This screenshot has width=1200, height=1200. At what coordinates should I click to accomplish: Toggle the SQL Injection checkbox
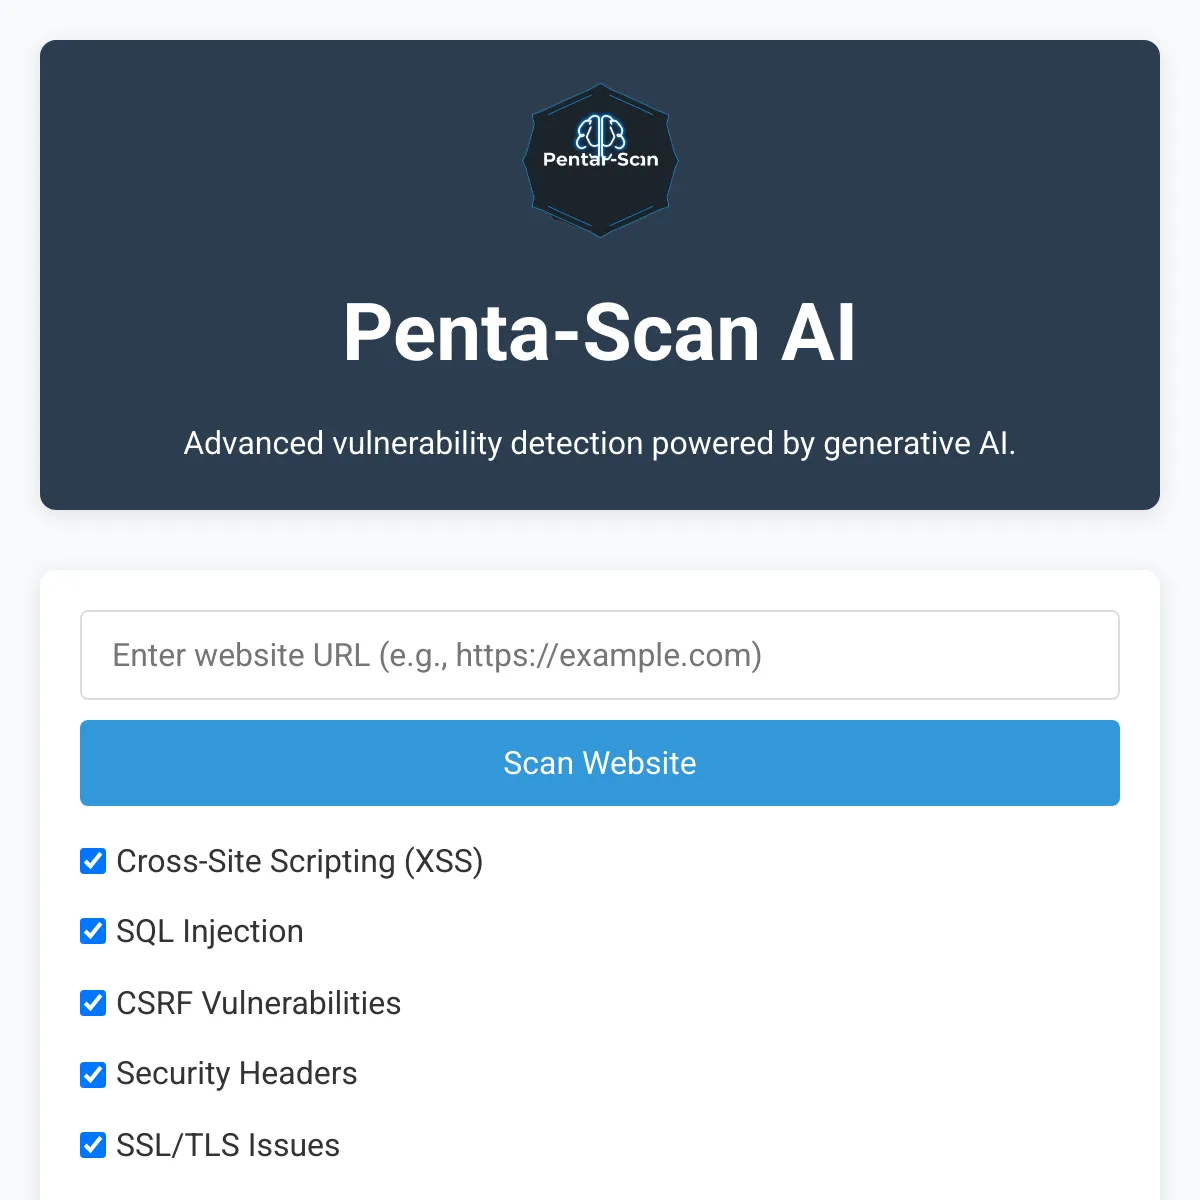point(93,931)
